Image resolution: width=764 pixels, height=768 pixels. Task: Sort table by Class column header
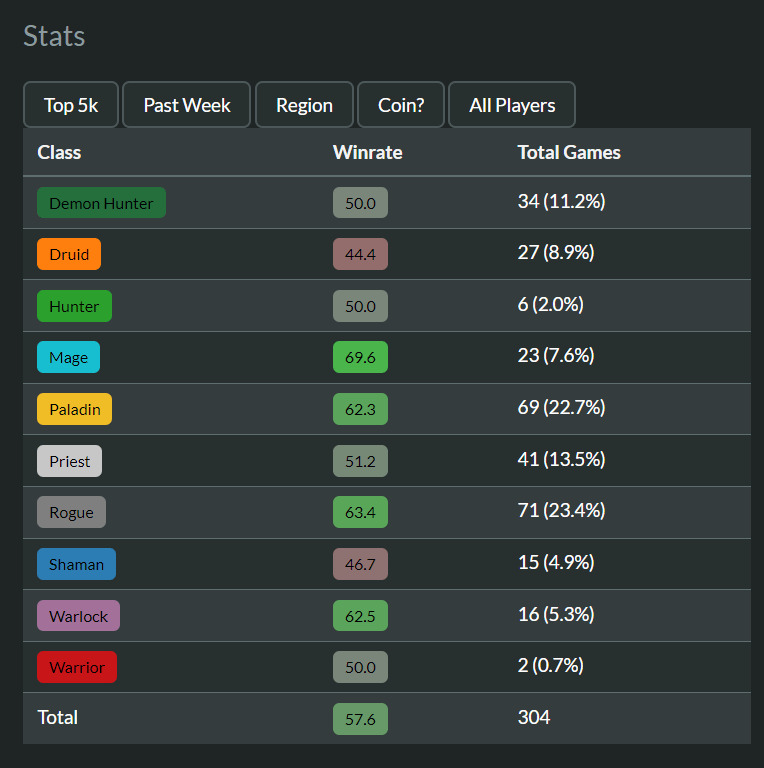point(59,153)
